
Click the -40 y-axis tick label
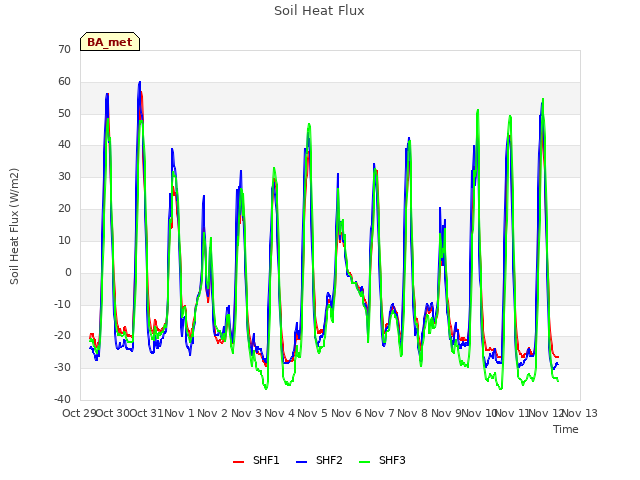point(62,399)
